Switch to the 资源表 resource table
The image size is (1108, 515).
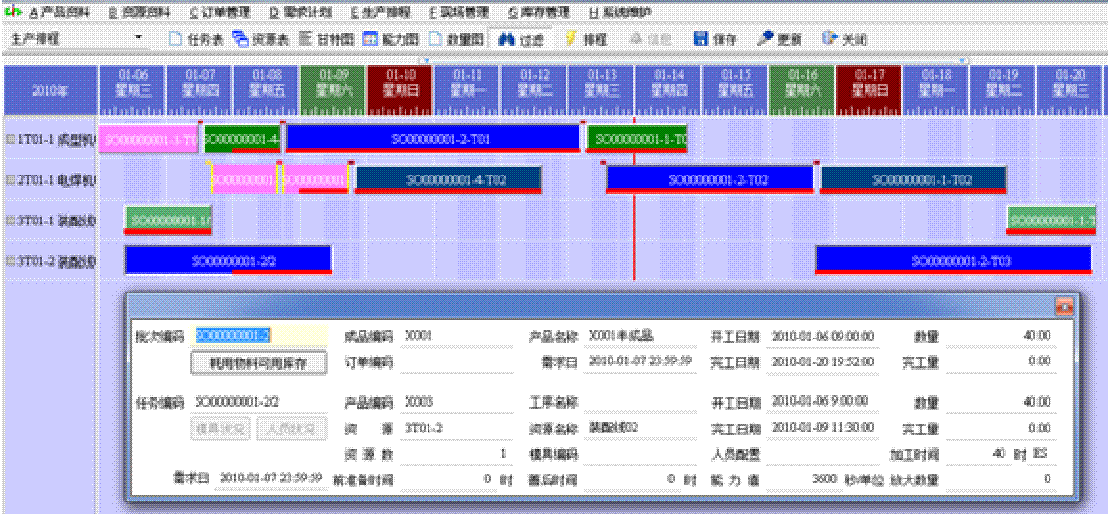coord(260,40)
